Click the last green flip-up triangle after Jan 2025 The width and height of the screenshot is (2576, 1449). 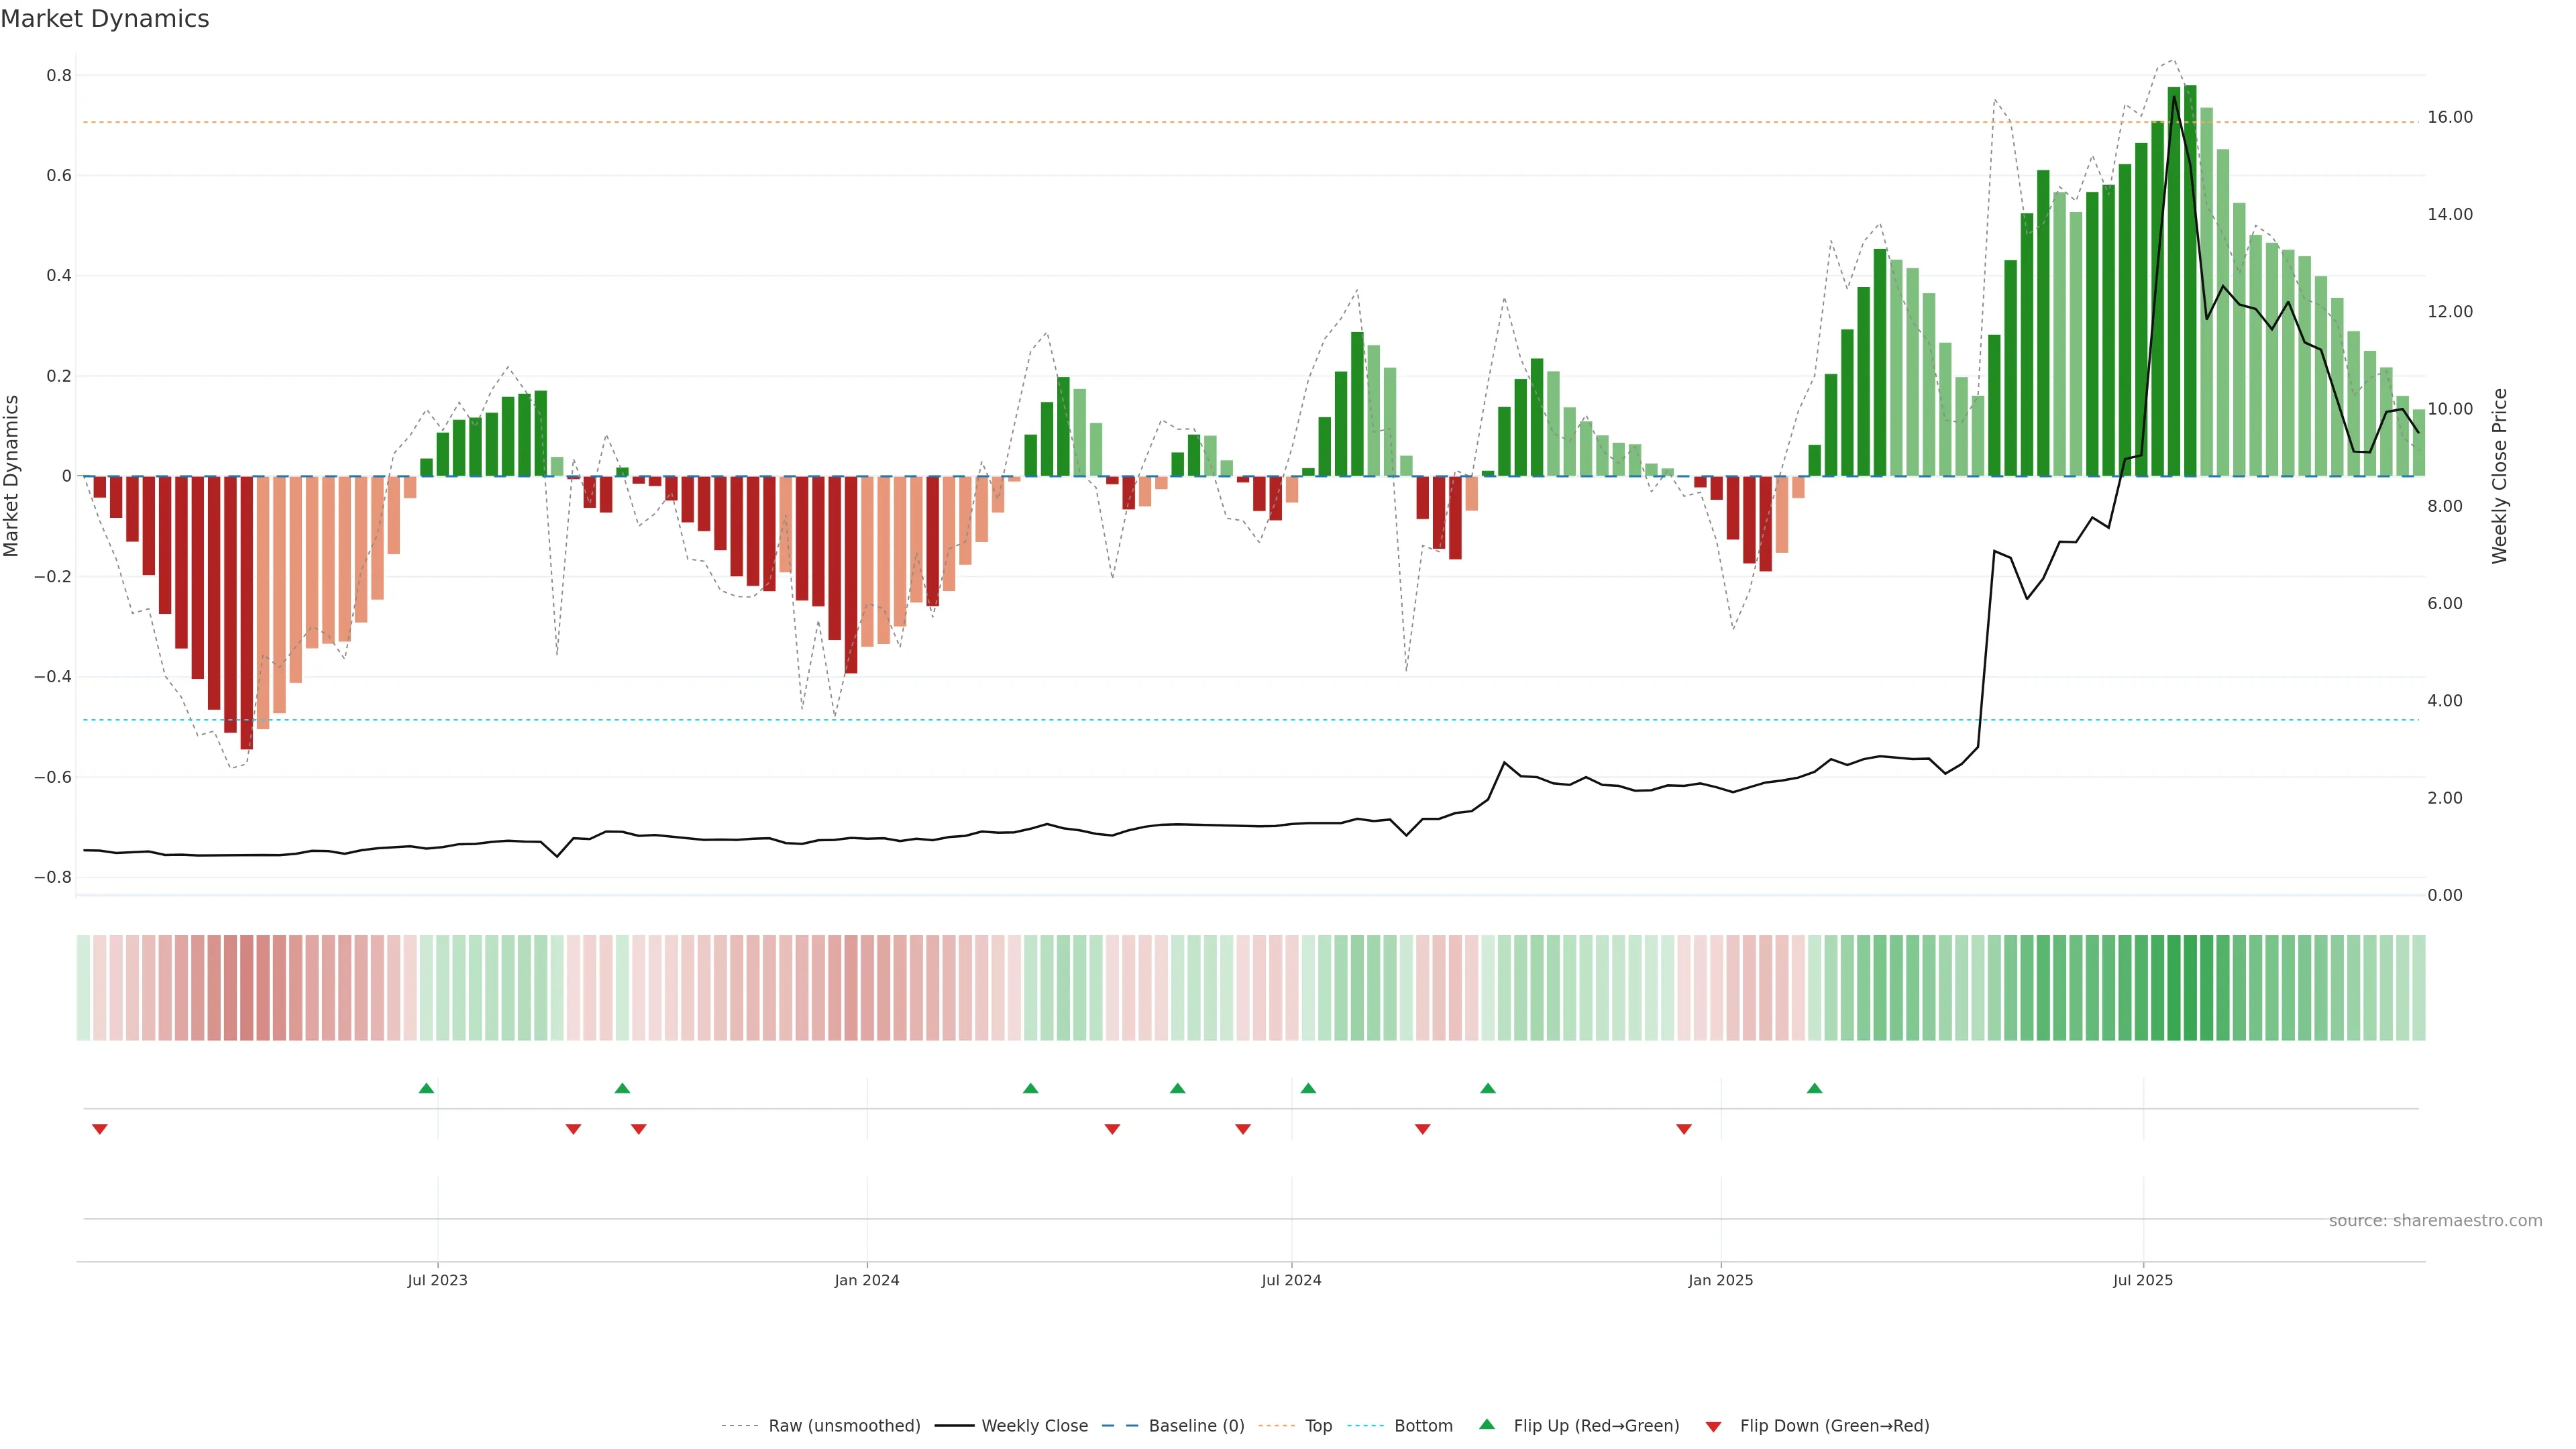point(1814,1088)
